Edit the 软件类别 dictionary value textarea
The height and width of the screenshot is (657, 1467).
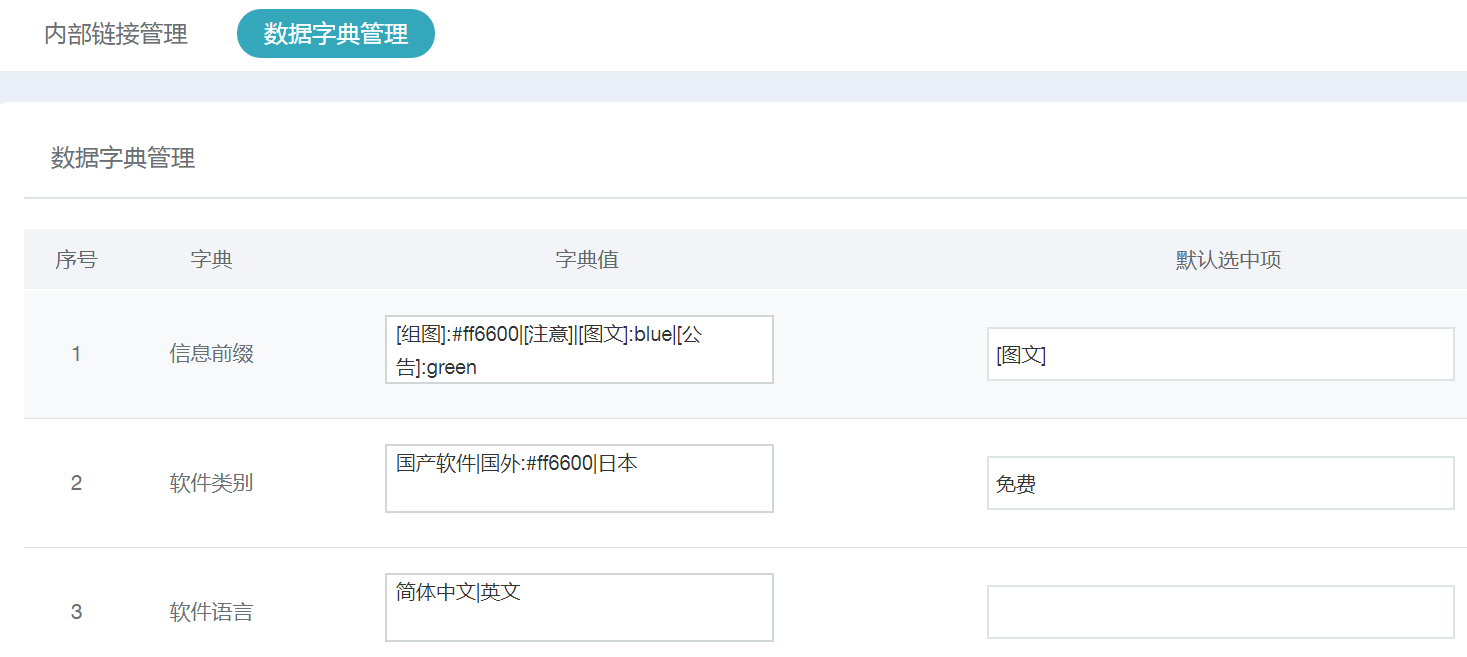point(579,488)
